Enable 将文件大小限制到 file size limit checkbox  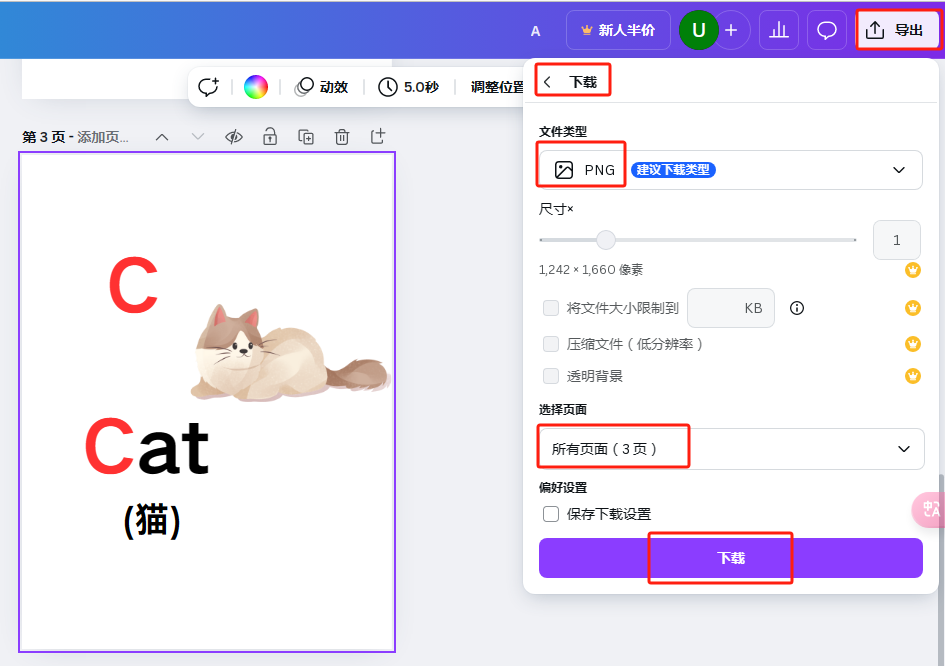[x=551, y=308]
